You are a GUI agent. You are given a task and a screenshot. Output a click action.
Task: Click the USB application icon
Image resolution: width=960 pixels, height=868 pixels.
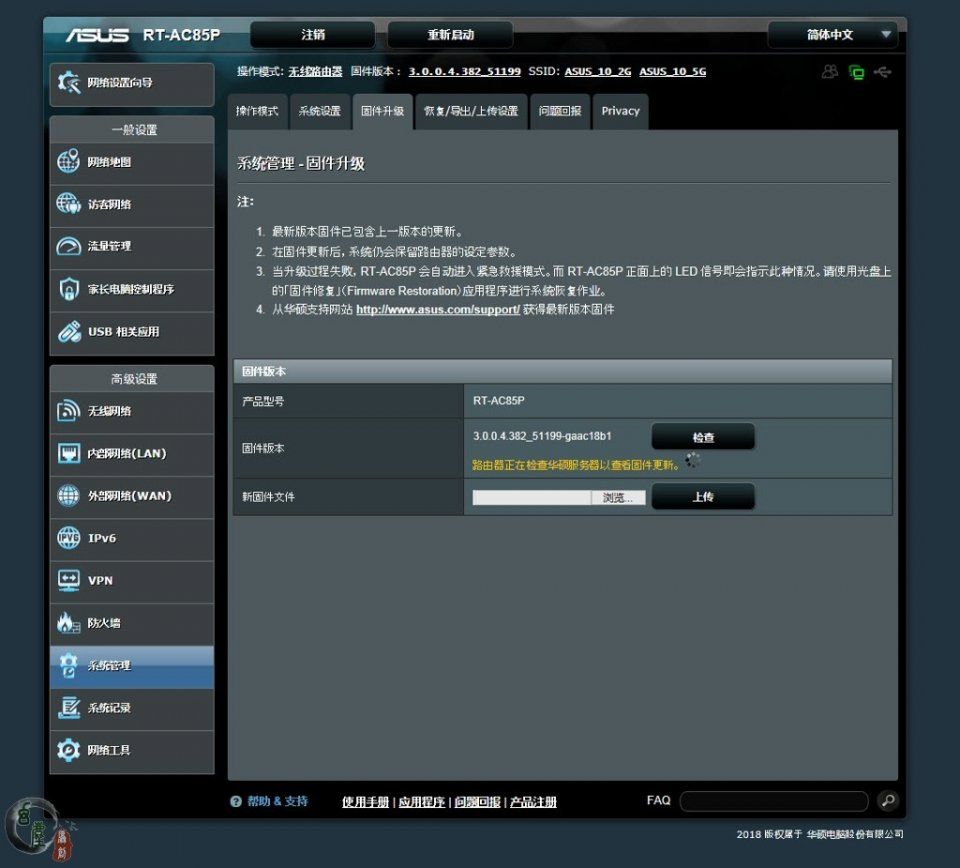(x=68, y=331)
